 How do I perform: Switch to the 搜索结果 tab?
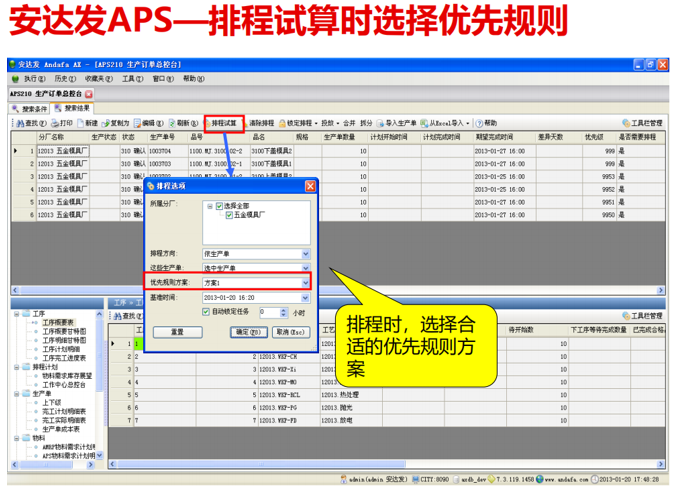(x=72, y=108)
